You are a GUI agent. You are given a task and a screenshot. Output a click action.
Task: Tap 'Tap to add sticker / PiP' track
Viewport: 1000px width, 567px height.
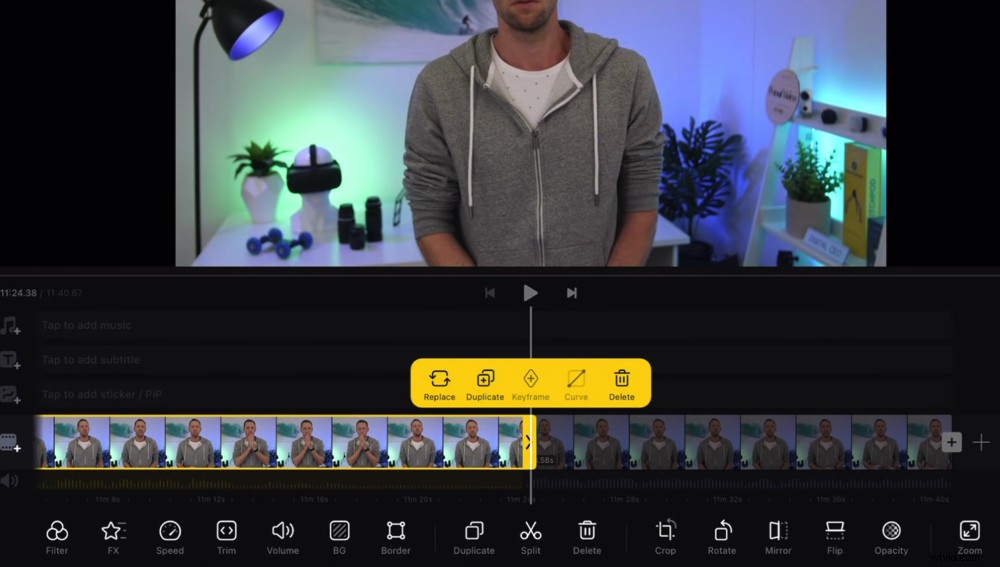pyautogui.click(x=494, y=394)
